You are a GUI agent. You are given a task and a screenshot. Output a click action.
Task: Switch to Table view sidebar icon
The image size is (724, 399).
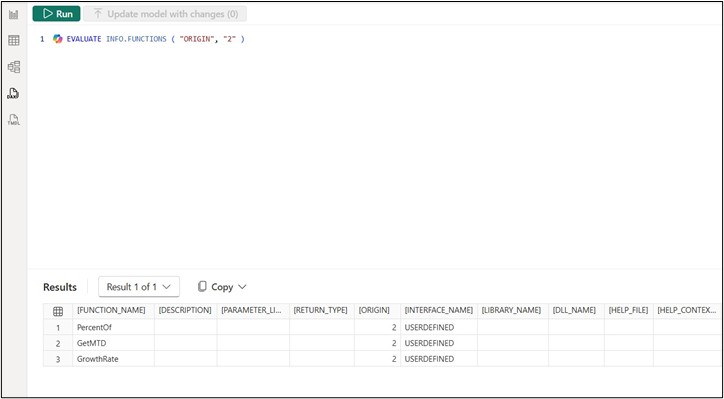(x=14, y=41)
